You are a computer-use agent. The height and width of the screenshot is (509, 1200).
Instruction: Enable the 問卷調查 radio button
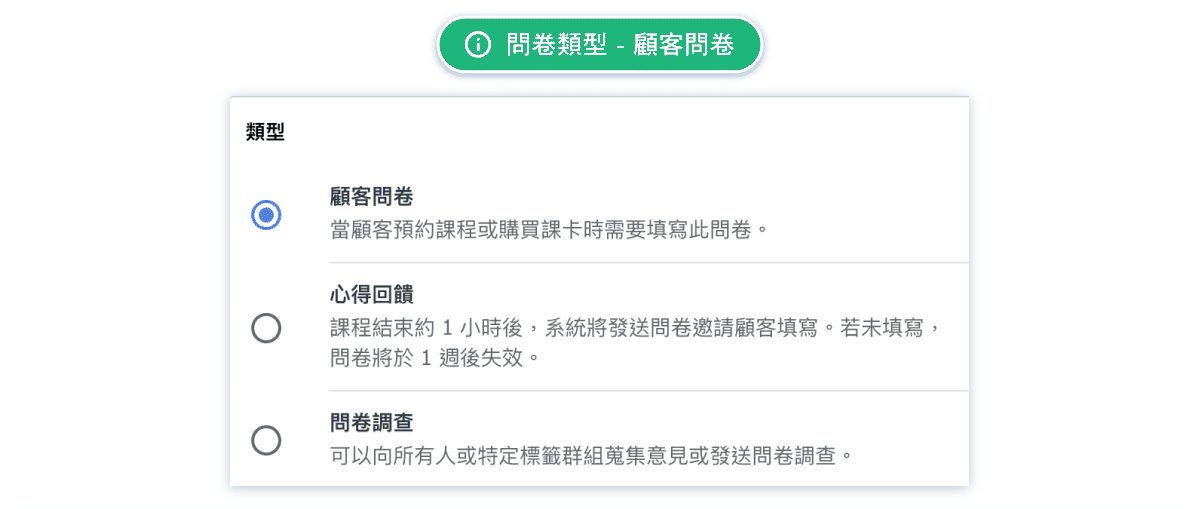(266, 440)
